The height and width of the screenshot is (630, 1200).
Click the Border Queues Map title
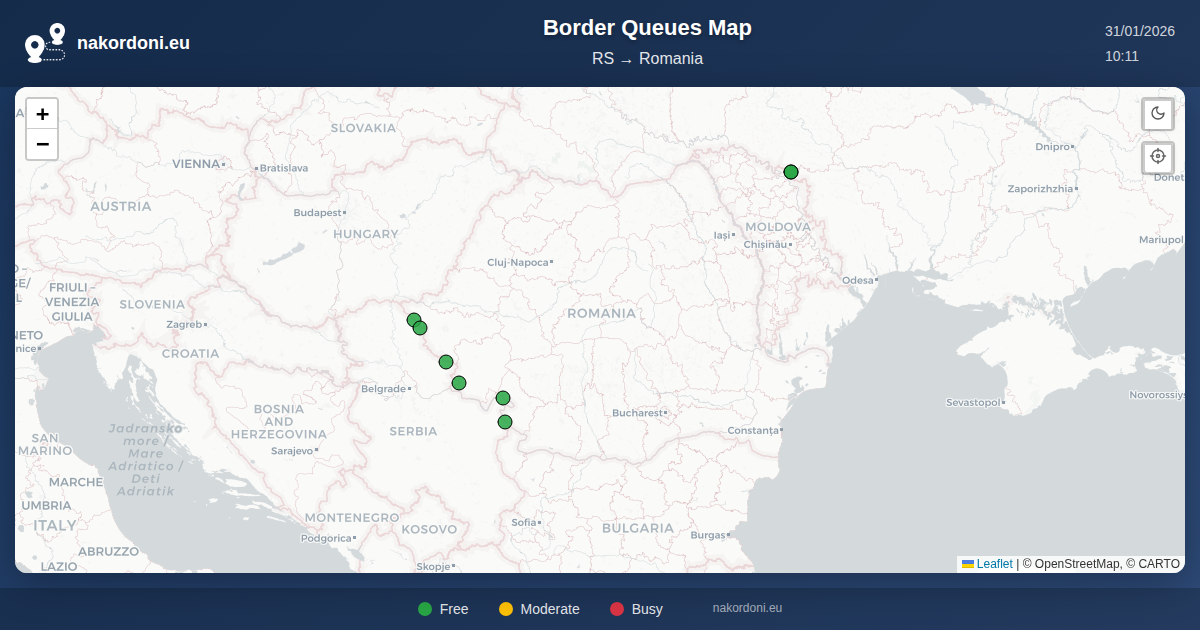click(647, 28)
